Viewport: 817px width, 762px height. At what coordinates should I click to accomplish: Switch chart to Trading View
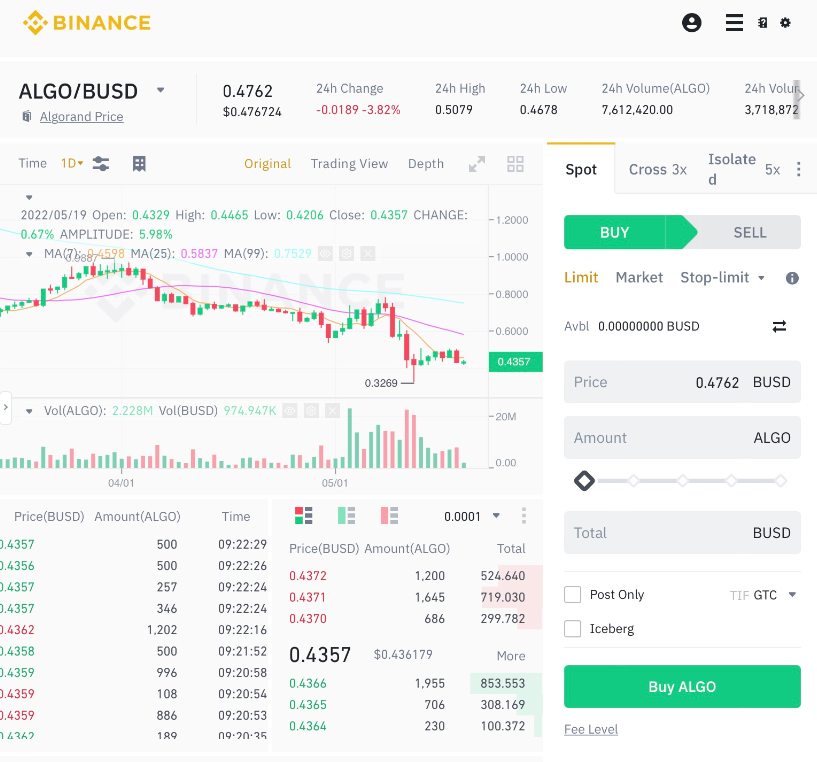(x=349, y=164)
